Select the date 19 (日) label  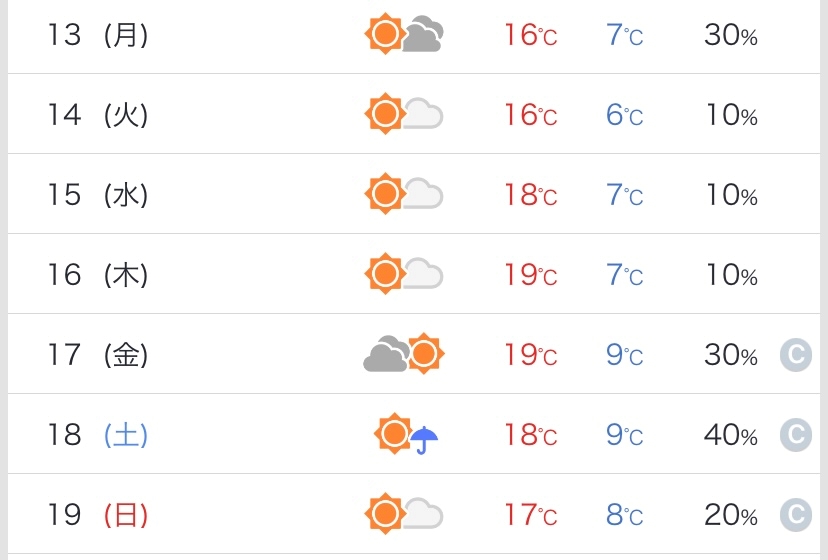coord(98,515)
